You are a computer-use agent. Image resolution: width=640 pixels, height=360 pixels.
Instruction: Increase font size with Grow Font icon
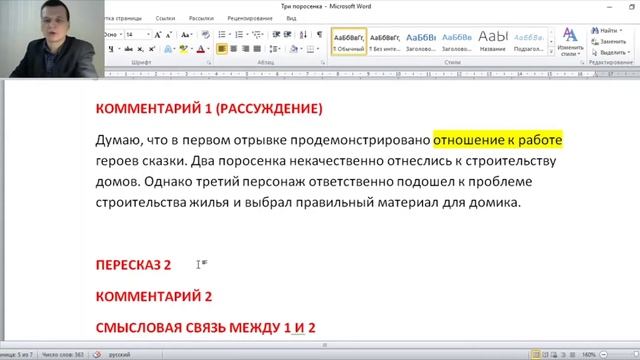pos(158,35)
